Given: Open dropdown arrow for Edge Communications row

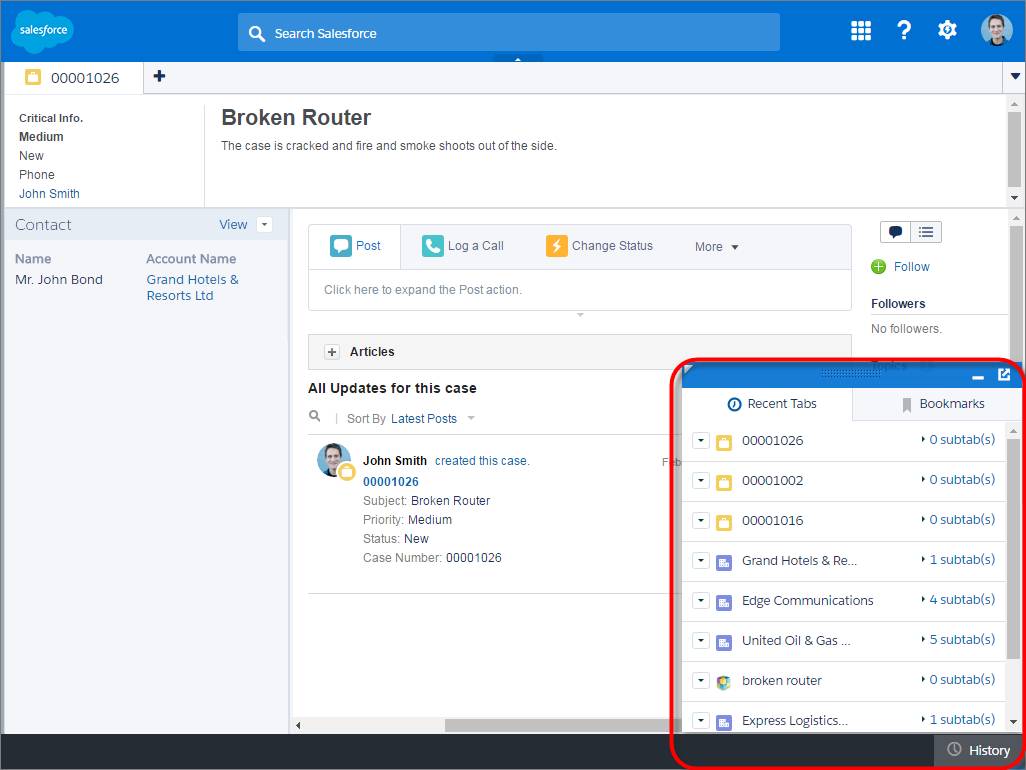Looking at the screenshot, I should 701,600.
